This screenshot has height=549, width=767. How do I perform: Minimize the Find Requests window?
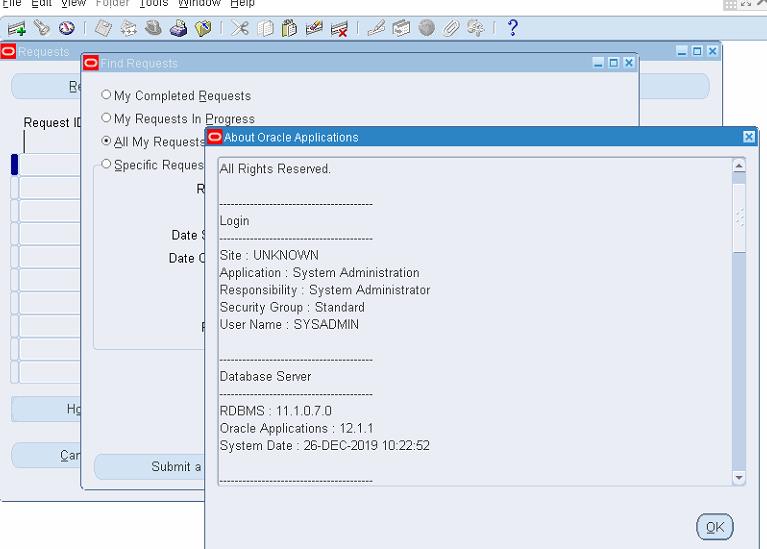coord(598,63)
